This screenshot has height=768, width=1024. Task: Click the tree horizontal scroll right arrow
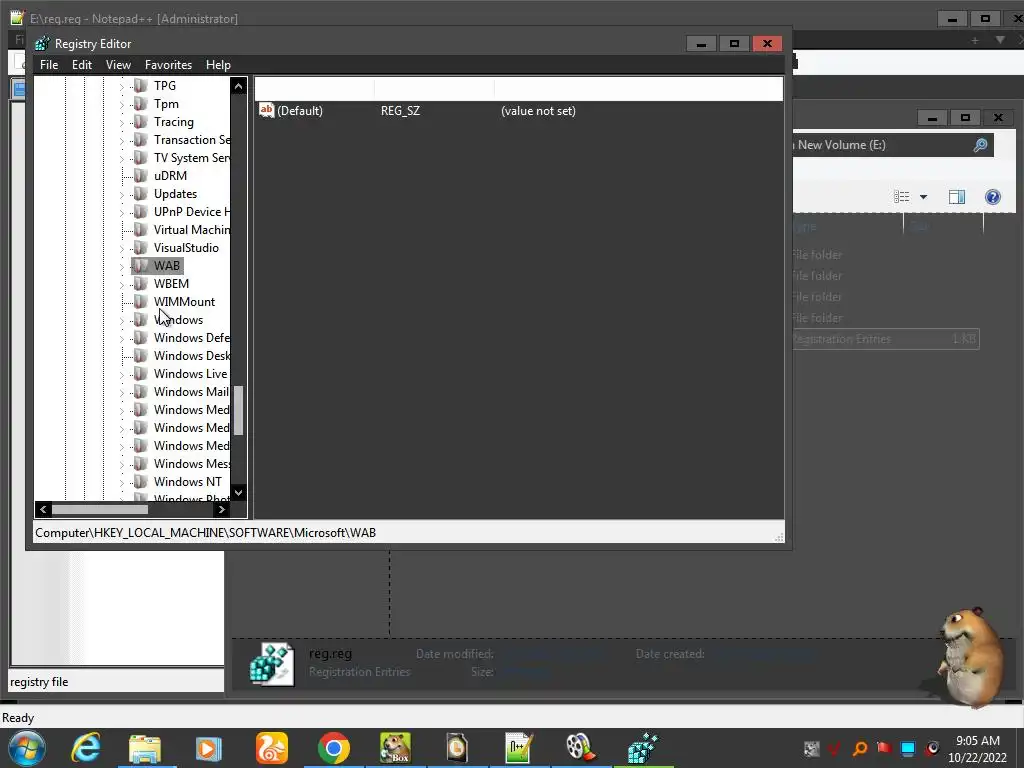[221, 509]
